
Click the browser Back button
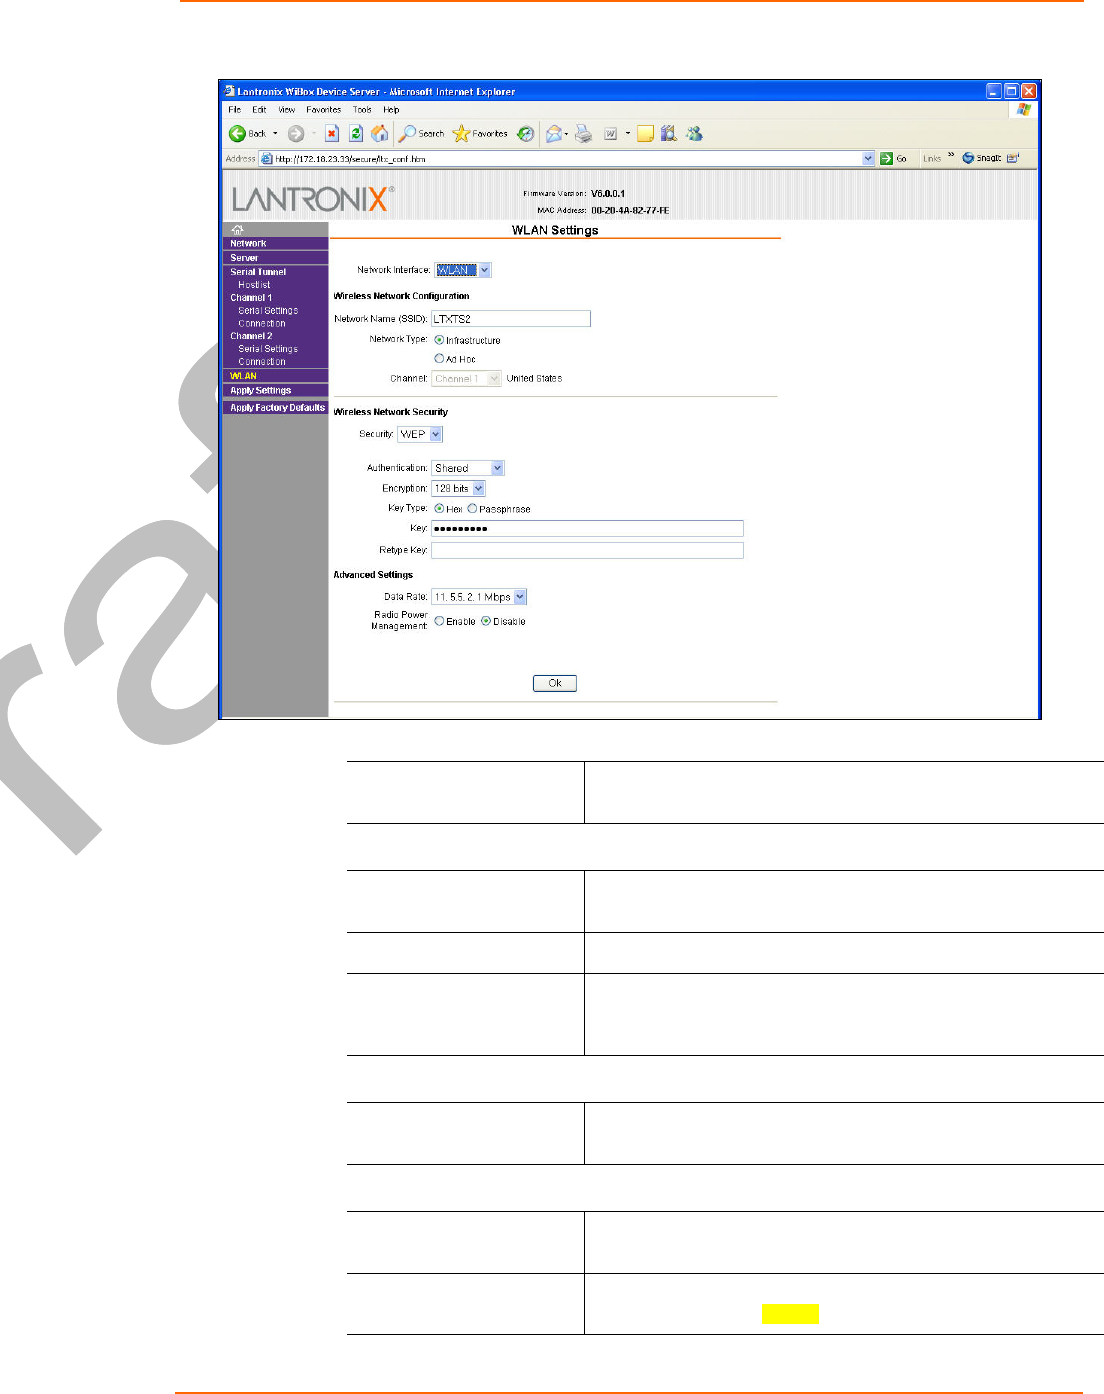pos(248,133)
